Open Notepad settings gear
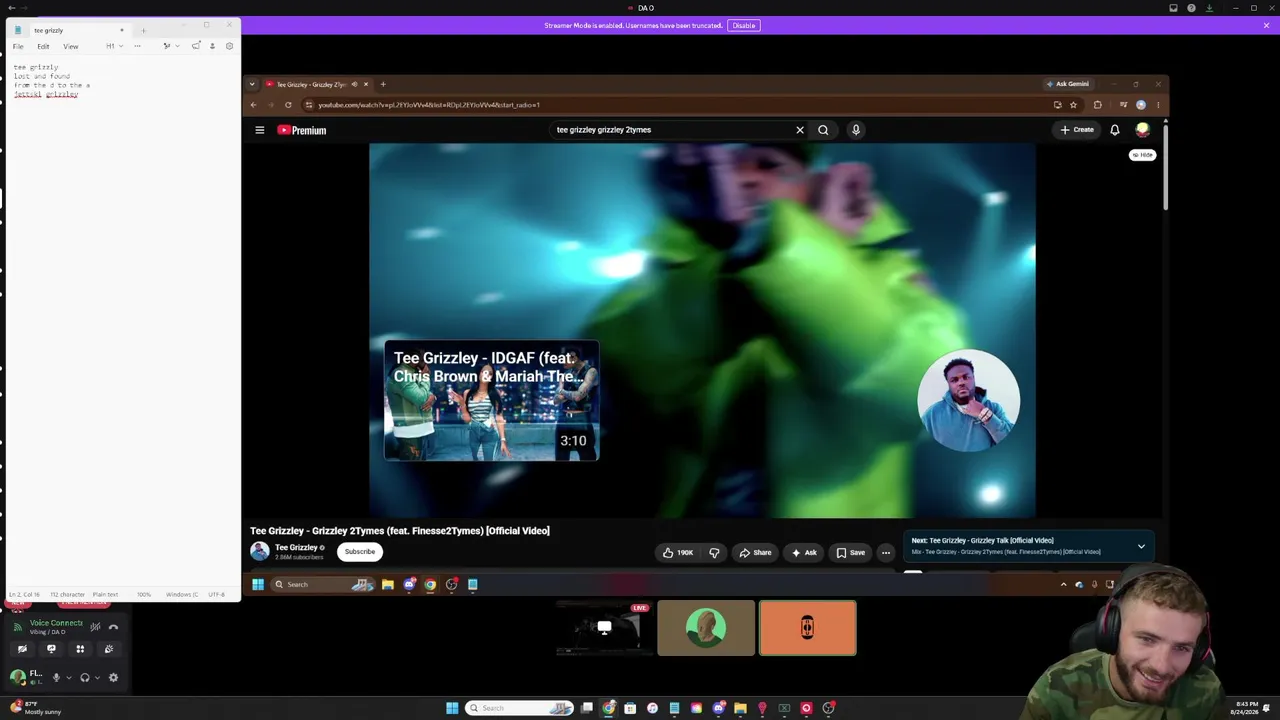The height and width of the screenshot is (720, 1280). 229,46
